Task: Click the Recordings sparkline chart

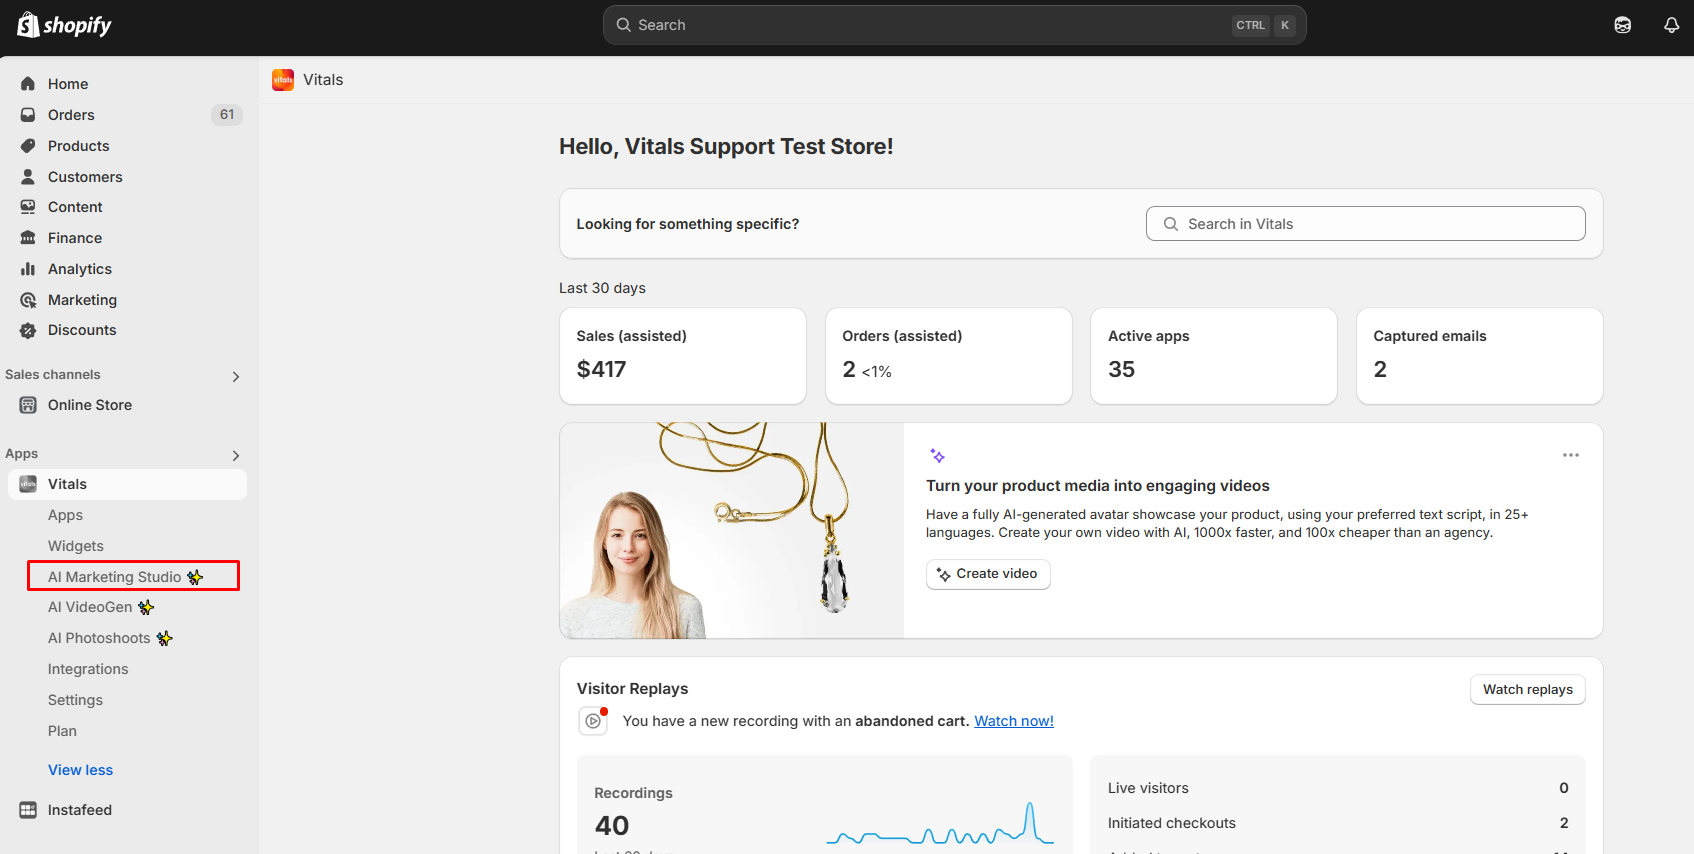Action: point(940,825)
